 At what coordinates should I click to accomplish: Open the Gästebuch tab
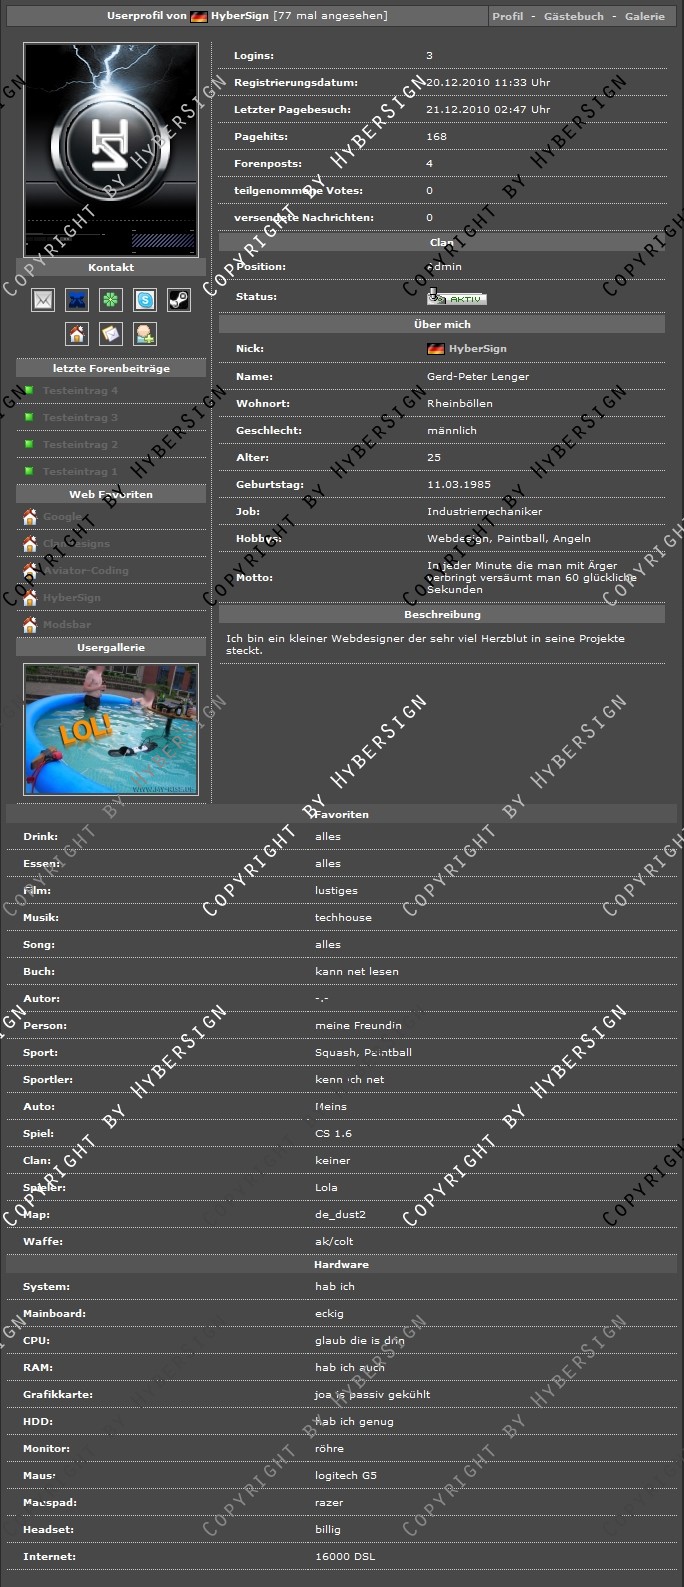click(x=573, y=16)
